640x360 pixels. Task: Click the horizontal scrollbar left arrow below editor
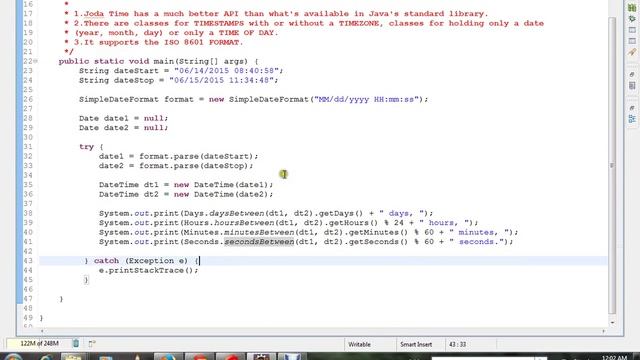point(42,331)
